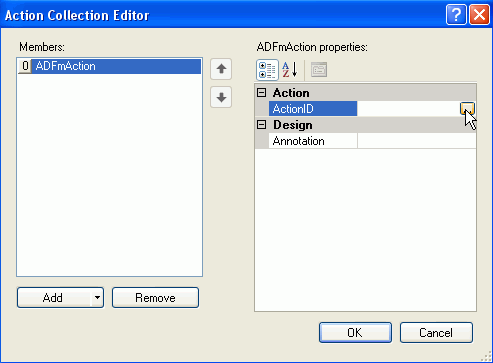Click the ActionID ellipsis browse button

(x=467, y=109)
